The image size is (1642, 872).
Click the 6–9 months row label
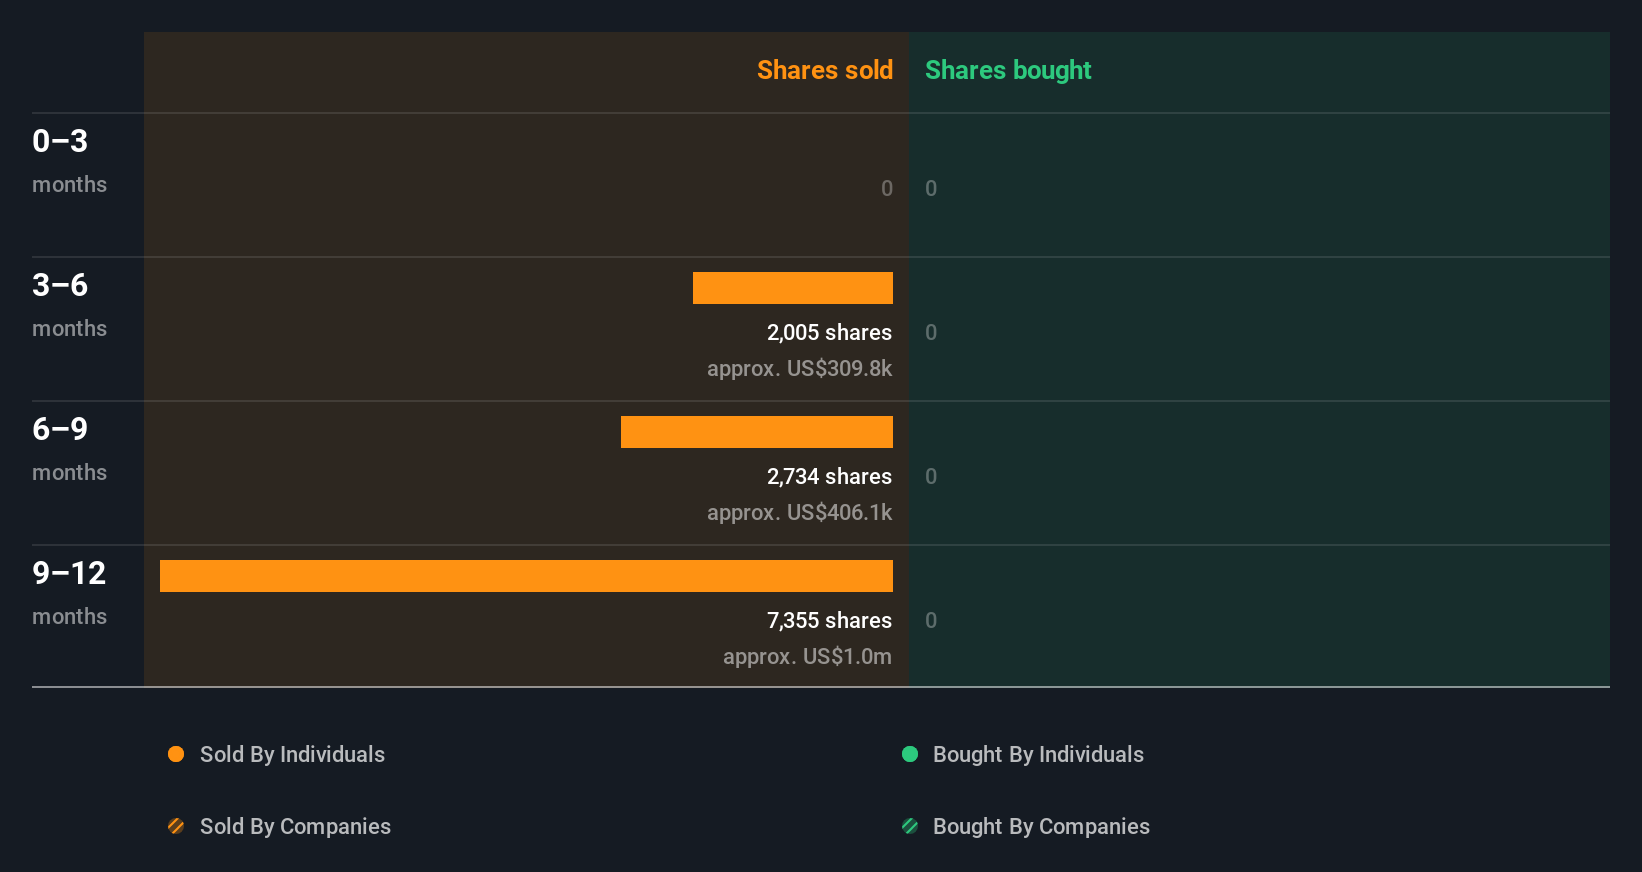tap(69, 449)
